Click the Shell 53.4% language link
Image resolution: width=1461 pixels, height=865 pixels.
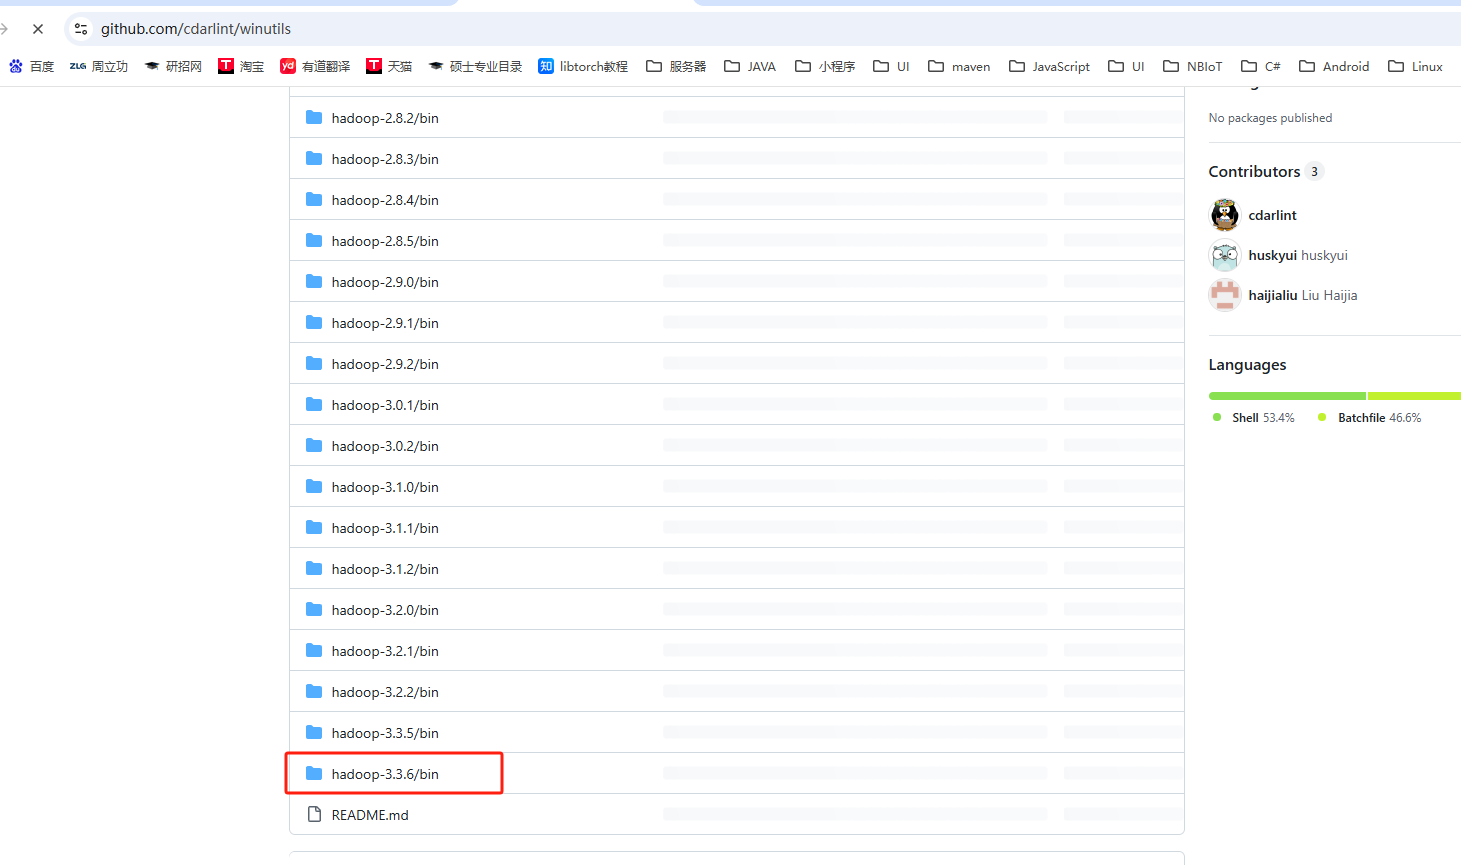pyautogui.click(x=1254, y=418)
